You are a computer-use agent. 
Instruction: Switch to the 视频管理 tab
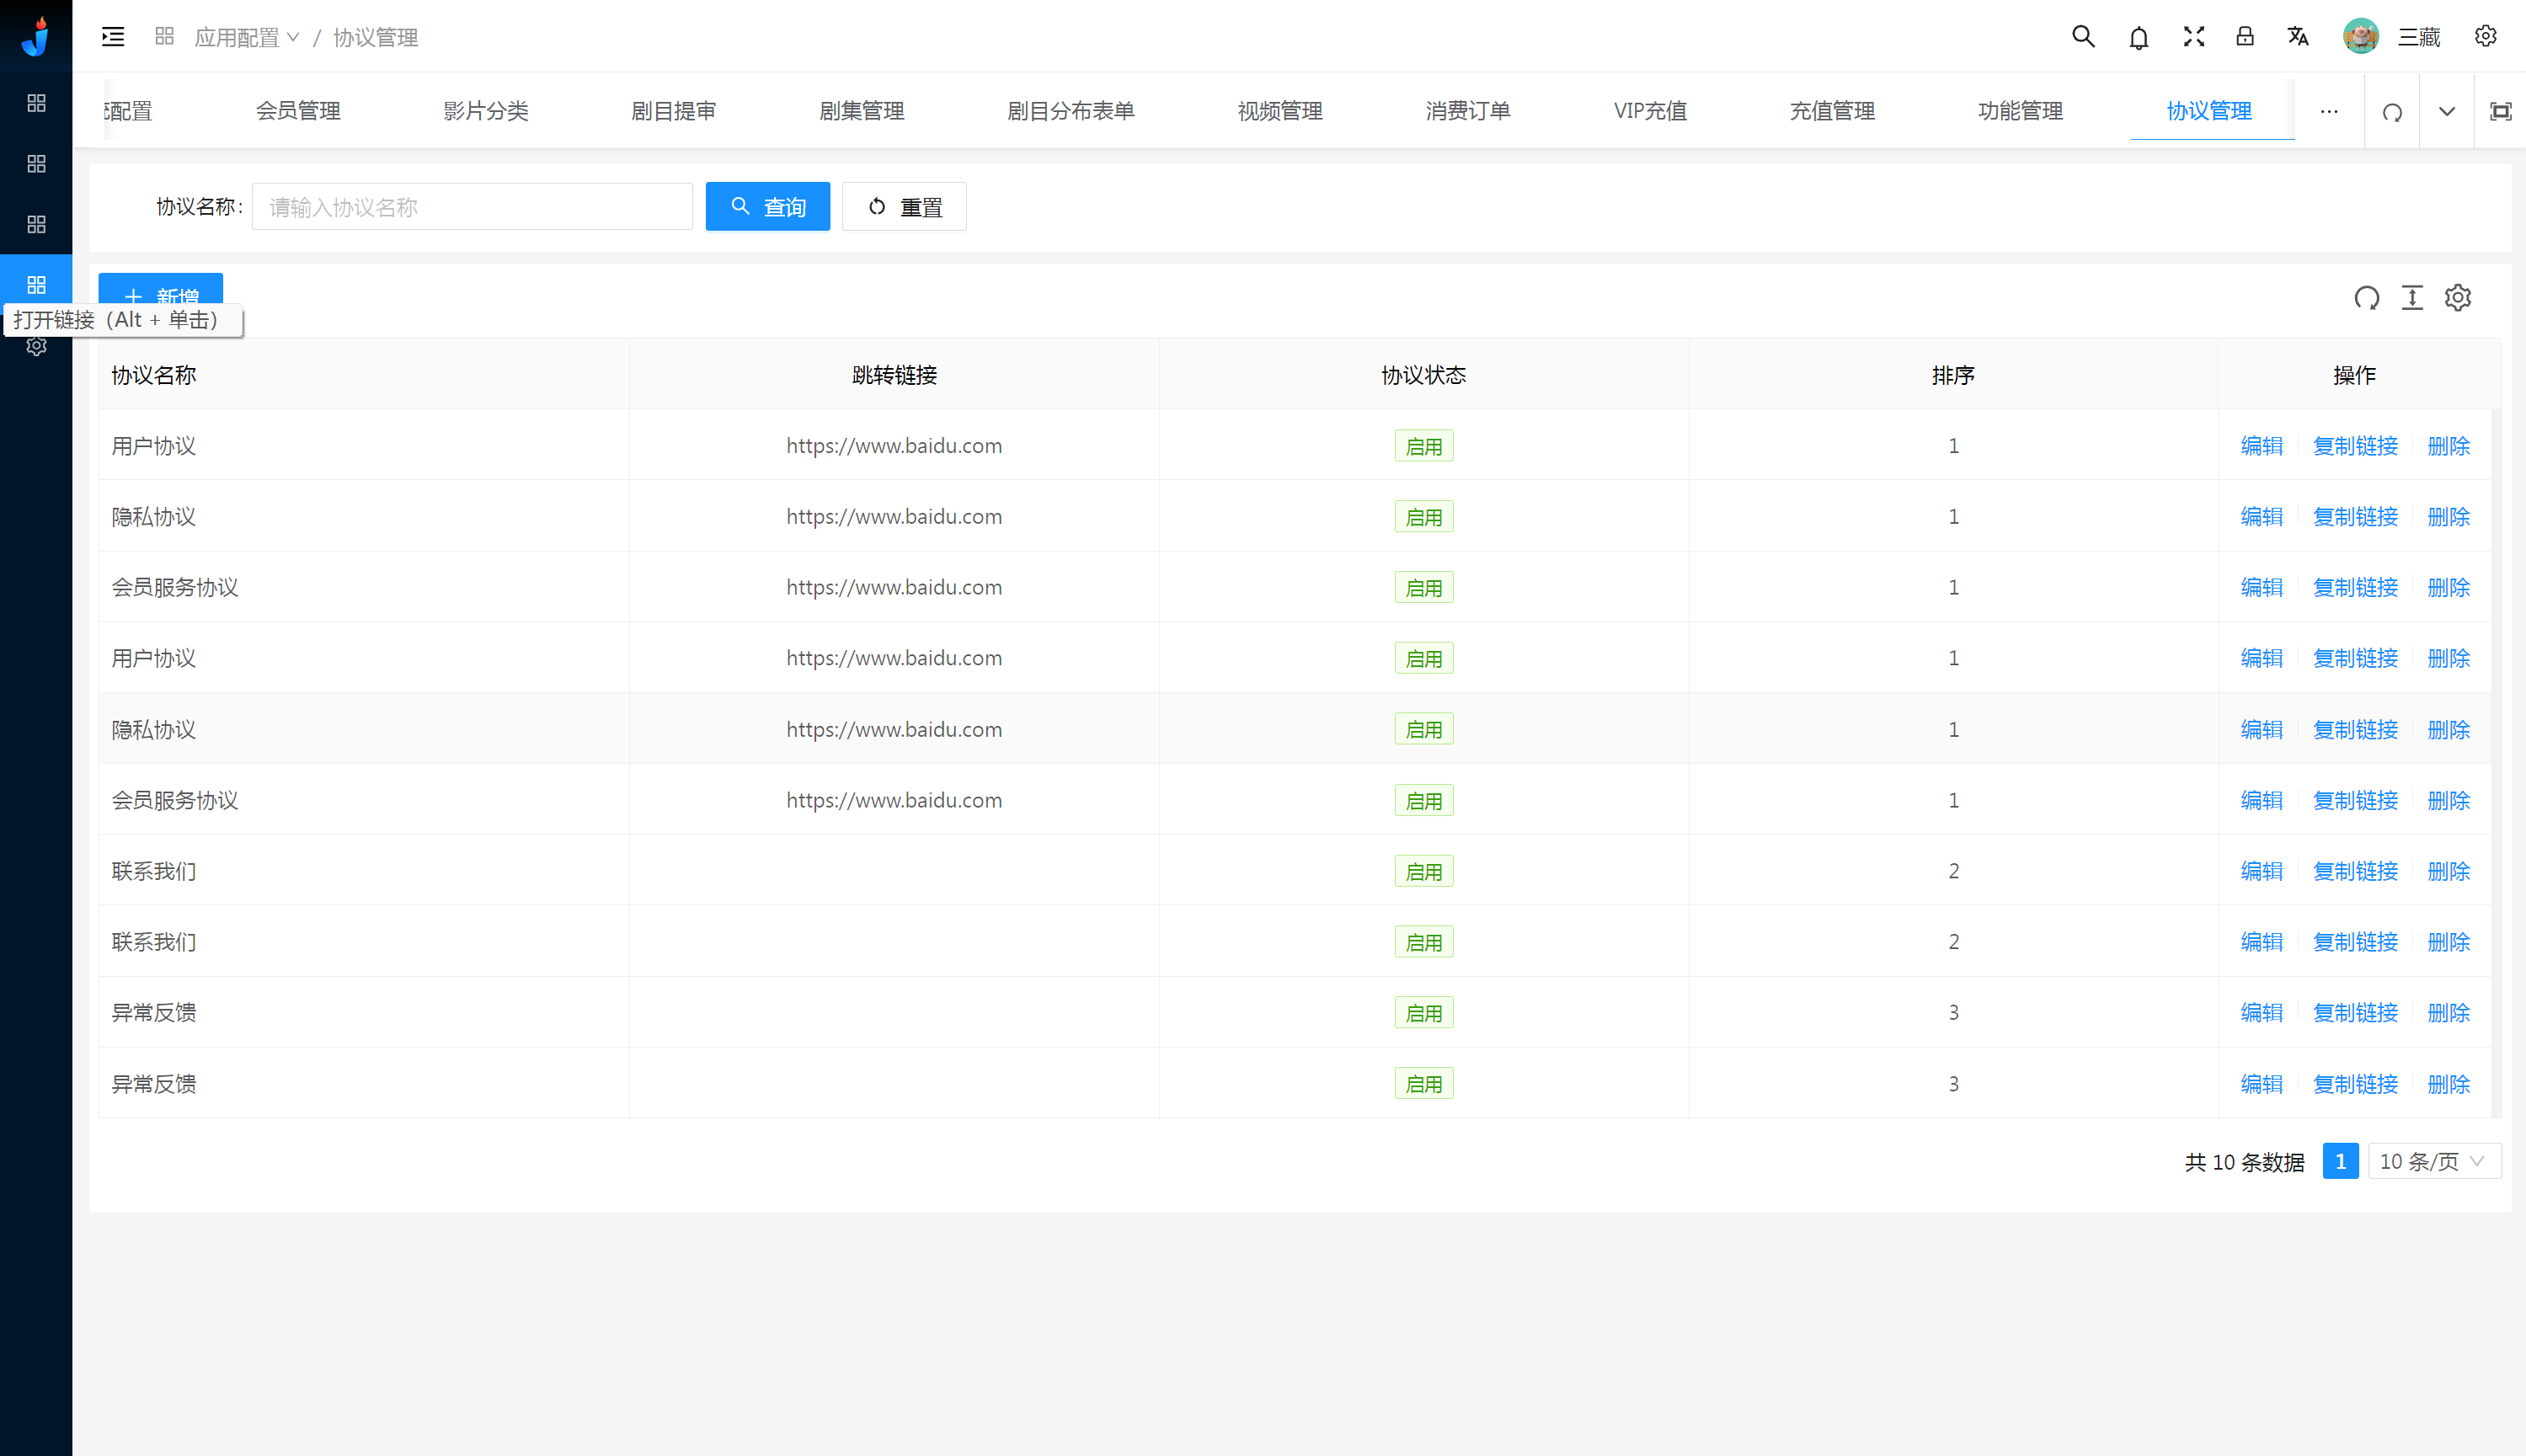[x=1279, y=111]
